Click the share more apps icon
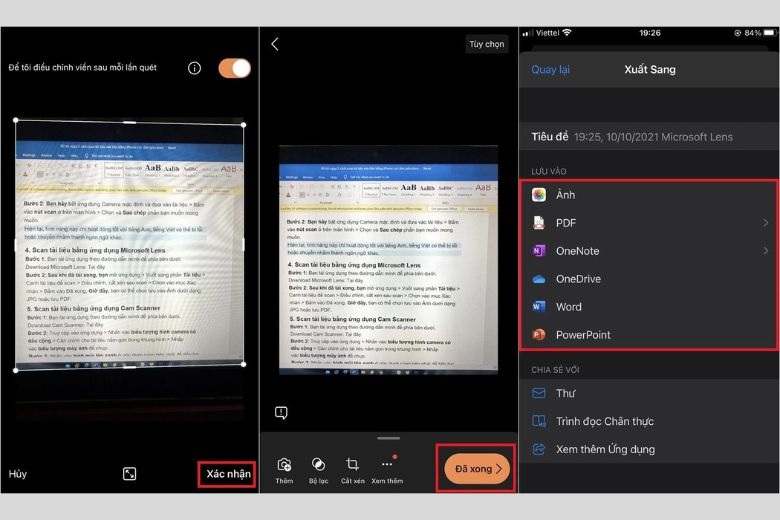780x520 pixels. tap(539, 449)
